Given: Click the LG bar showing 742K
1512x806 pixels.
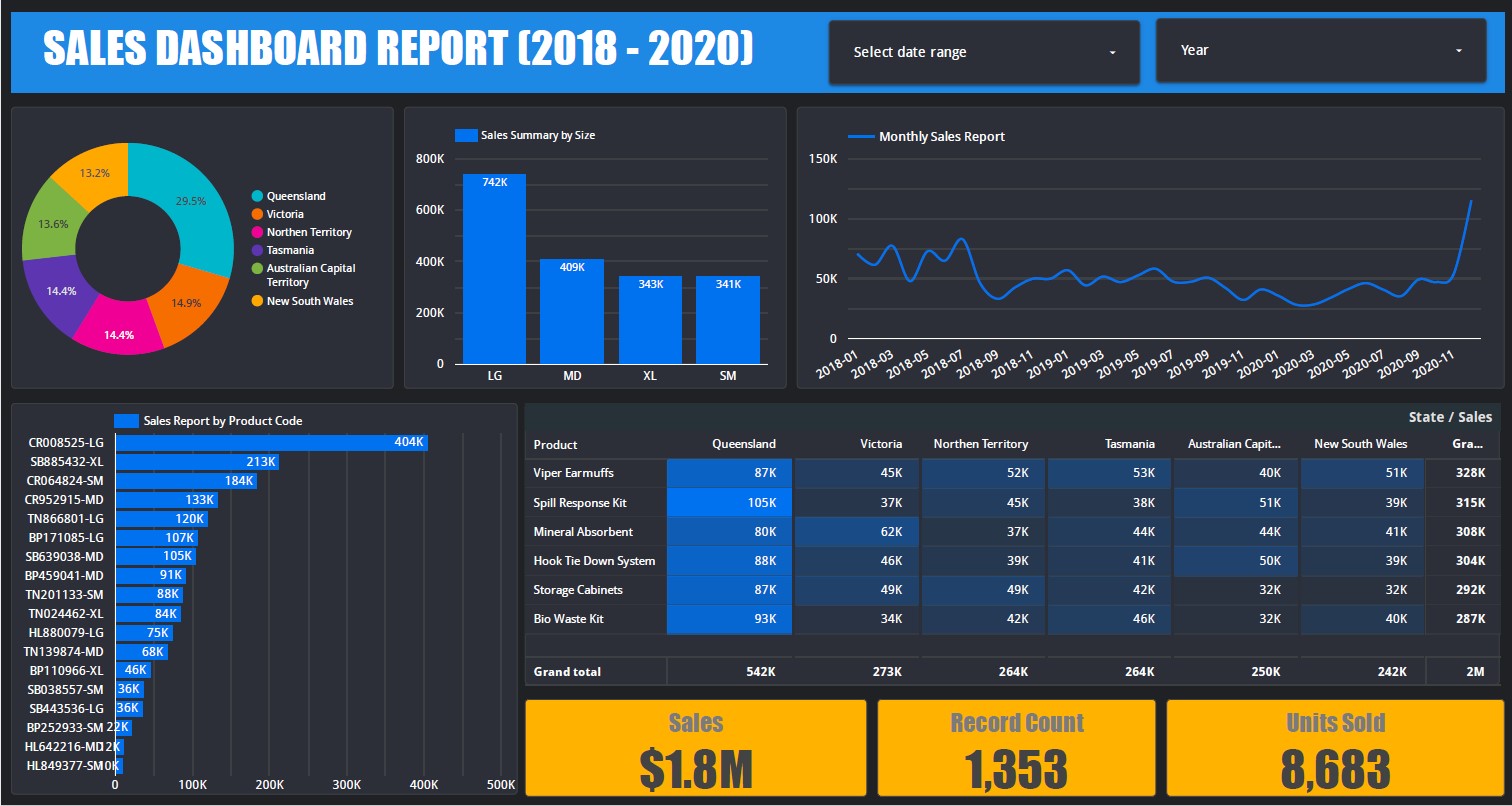Looking at the screenshot, I should click(x=494, y=269).
